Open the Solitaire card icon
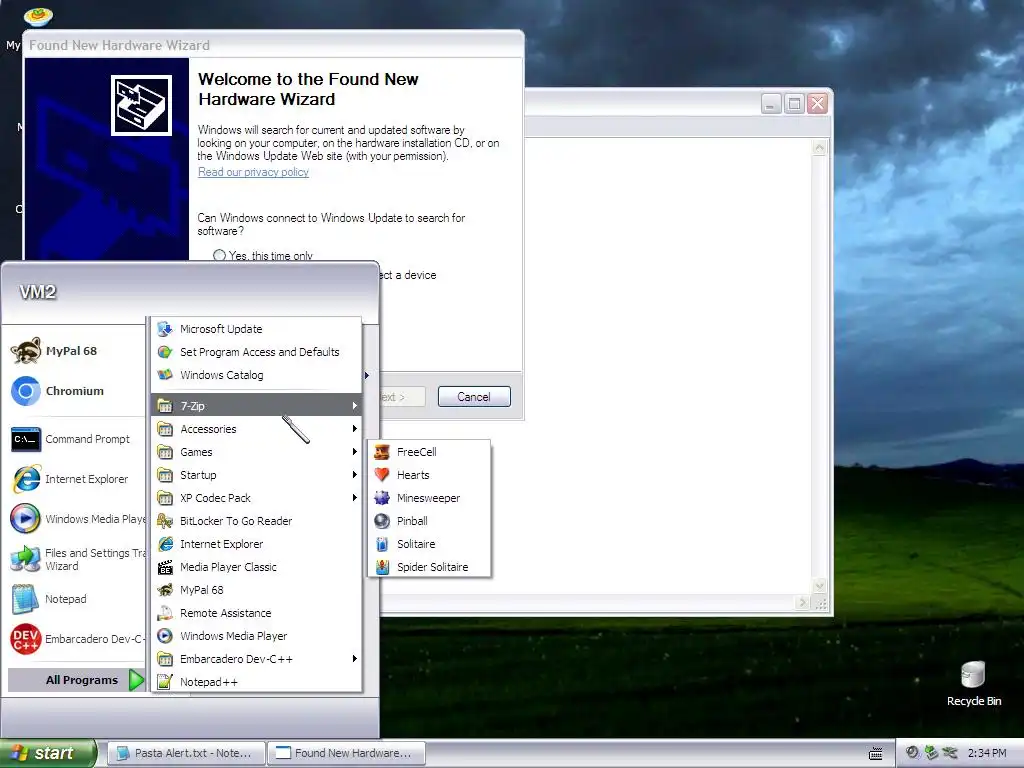1024x768 pixels. click(382, 544)
